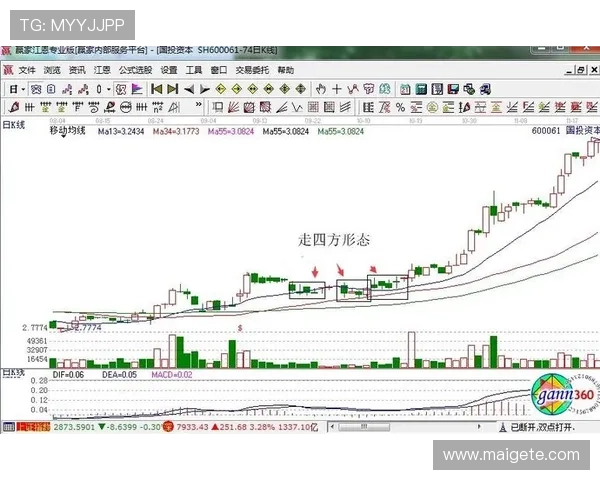Screen dimensions: 600x480
Task: Open the 窗口 menu
Action: [219, 70]
